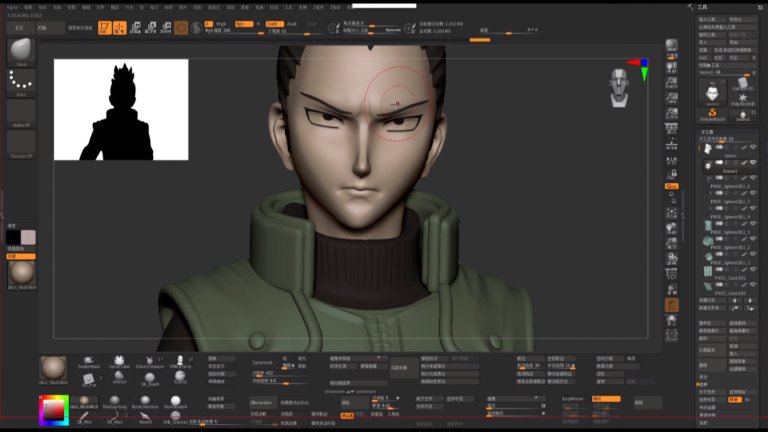Pick a hue in the color picker square
Screen dimensions: 768x432
[54, 410]
